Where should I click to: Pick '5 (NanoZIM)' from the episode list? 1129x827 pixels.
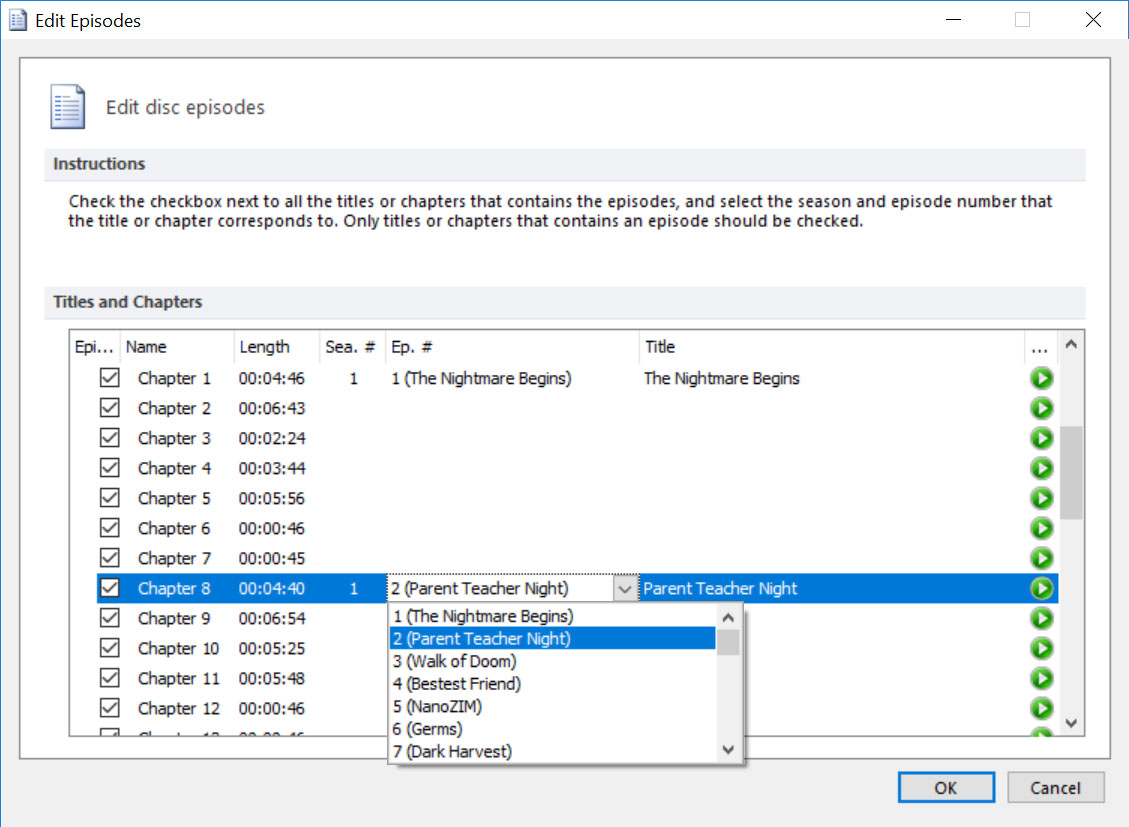(552, 706)
